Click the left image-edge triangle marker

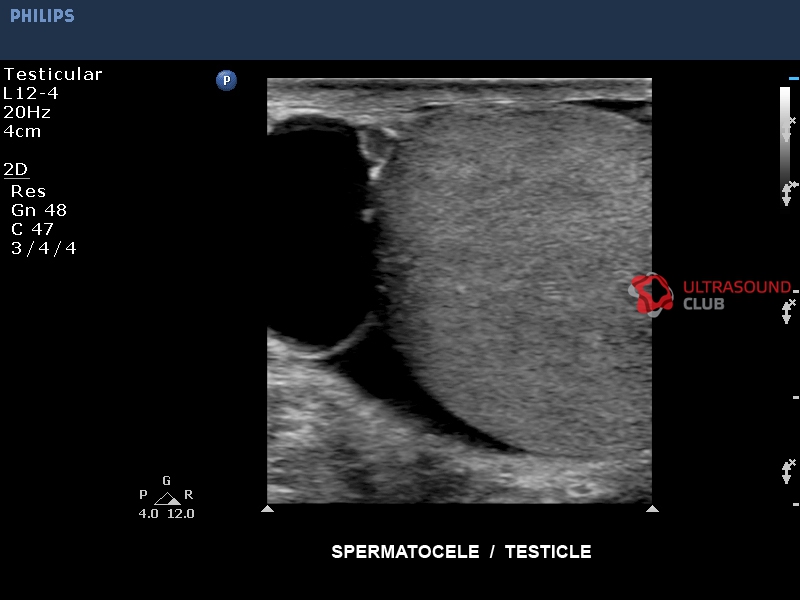pos(267,509)
